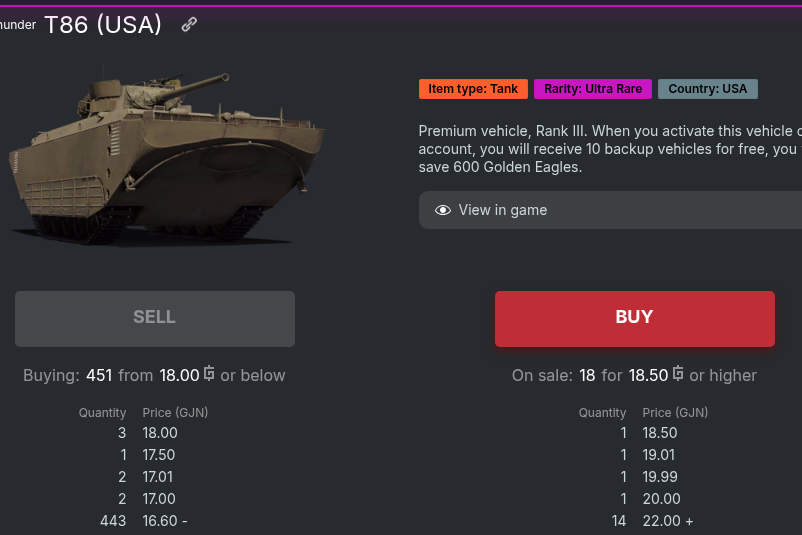The height and width of the screenshot is (535, 802).
Task: Select the Item type: Tank tag
Action: pos(473,89)
